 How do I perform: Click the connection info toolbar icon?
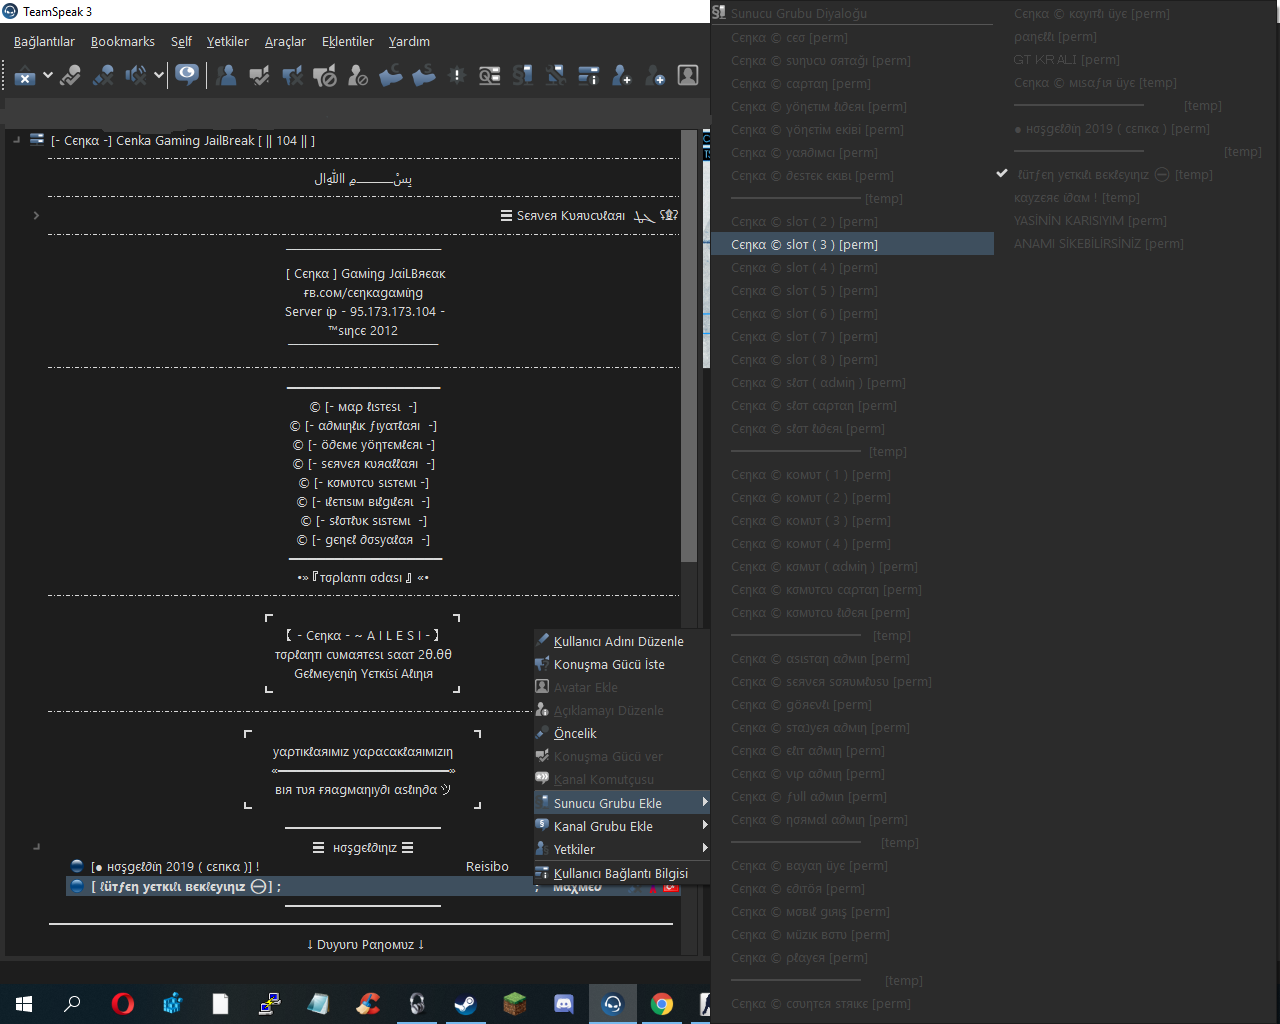pos(588,75)
